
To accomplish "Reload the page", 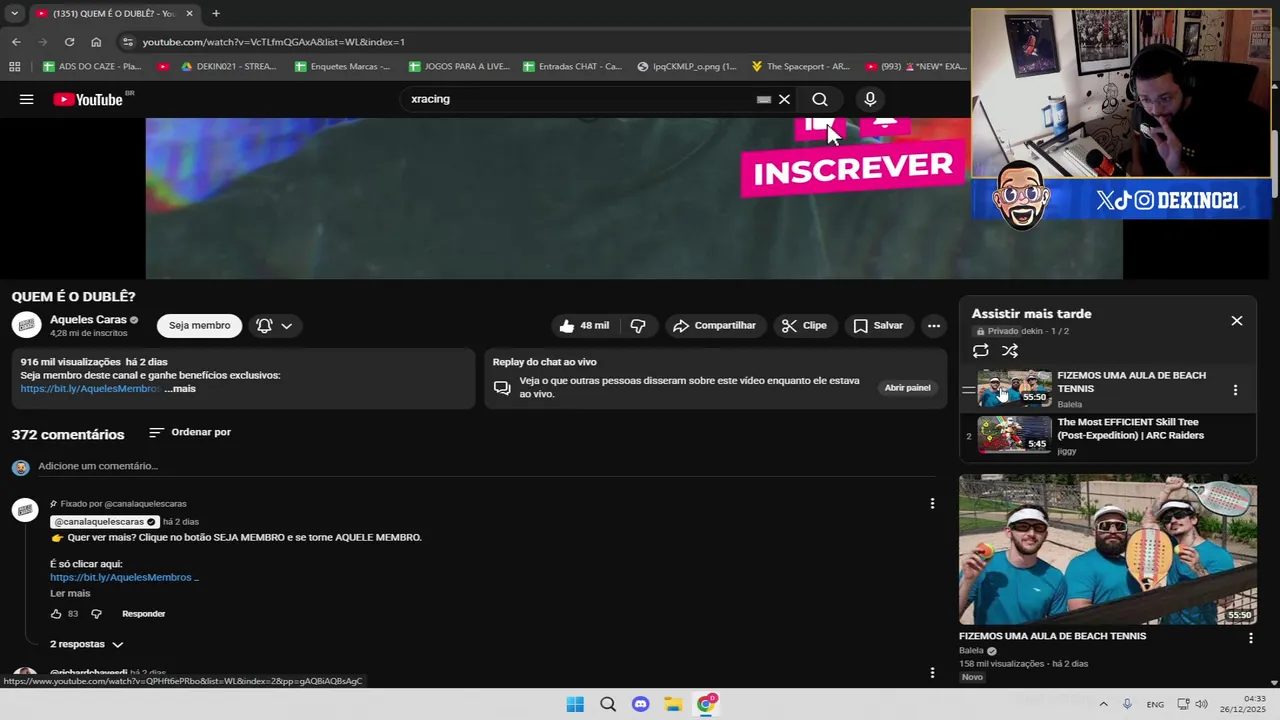I will pyautogui.click(x=69, y=42).
